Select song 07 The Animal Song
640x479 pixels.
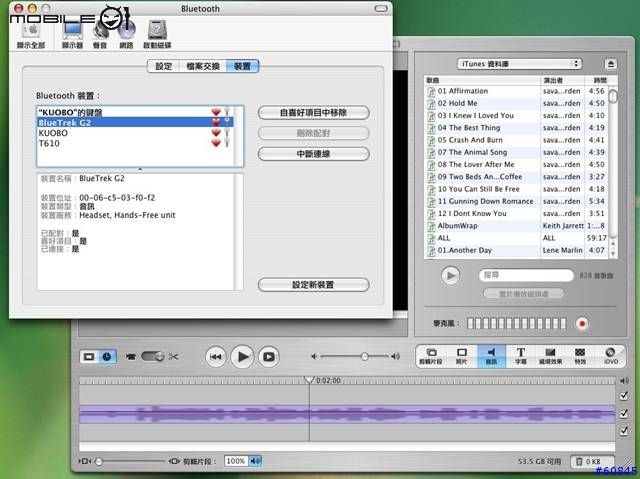[516, 152]
